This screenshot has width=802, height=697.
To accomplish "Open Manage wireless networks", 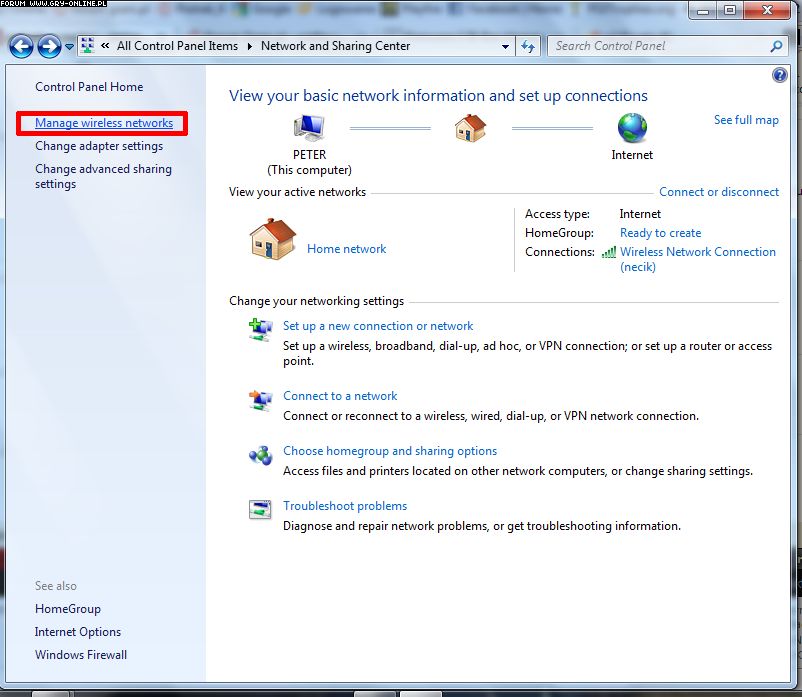I will (x=104, y=123).
